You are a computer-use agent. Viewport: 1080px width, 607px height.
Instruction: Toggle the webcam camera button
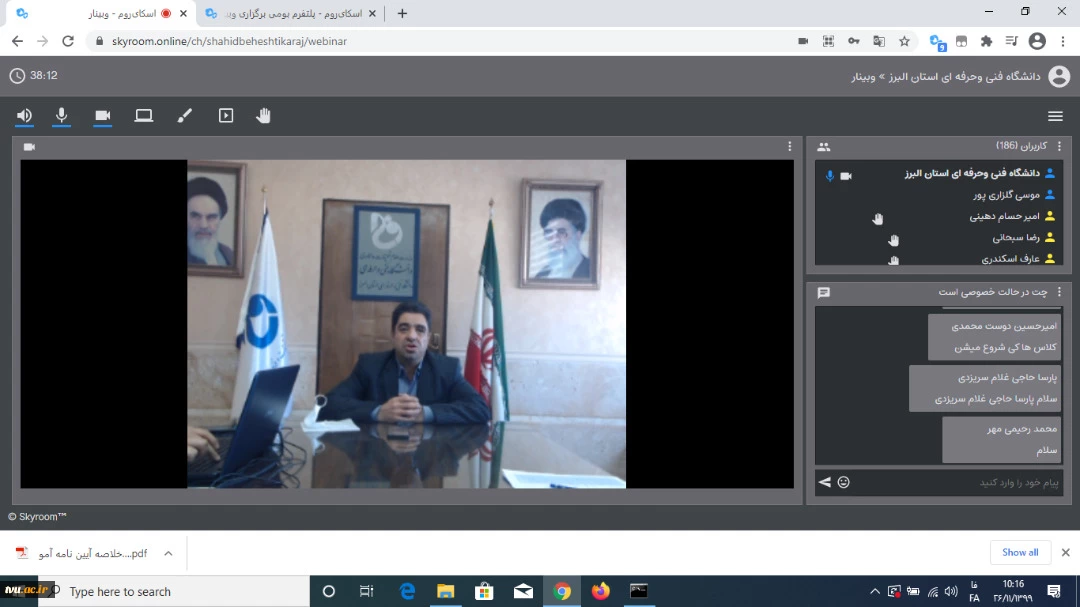(x=103, y=116)
